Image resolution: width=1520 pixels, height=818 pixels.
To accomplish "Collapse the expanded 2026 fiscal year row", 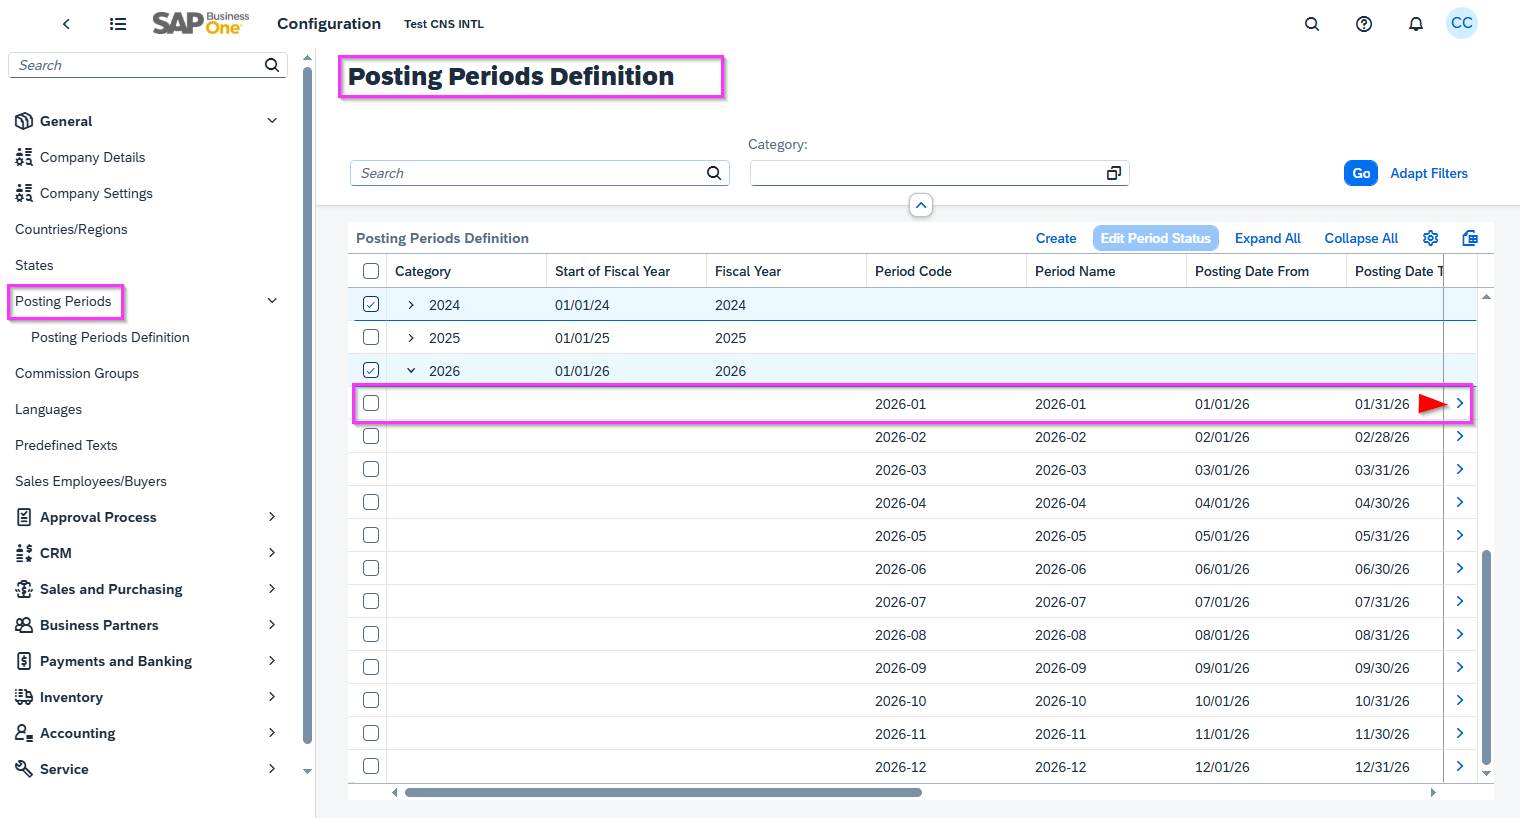I will tap(410, 370).
